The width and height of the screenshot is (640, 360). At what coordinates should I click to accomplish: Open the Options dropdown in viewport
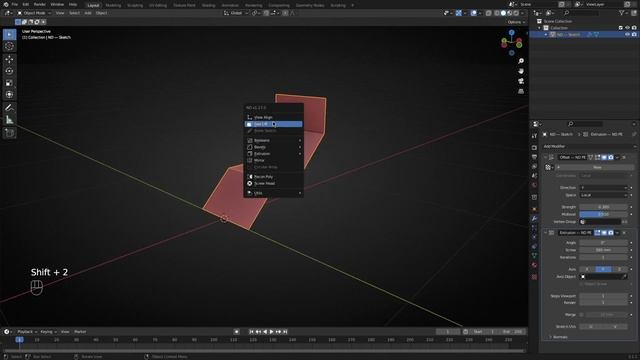tap(516, 22)
